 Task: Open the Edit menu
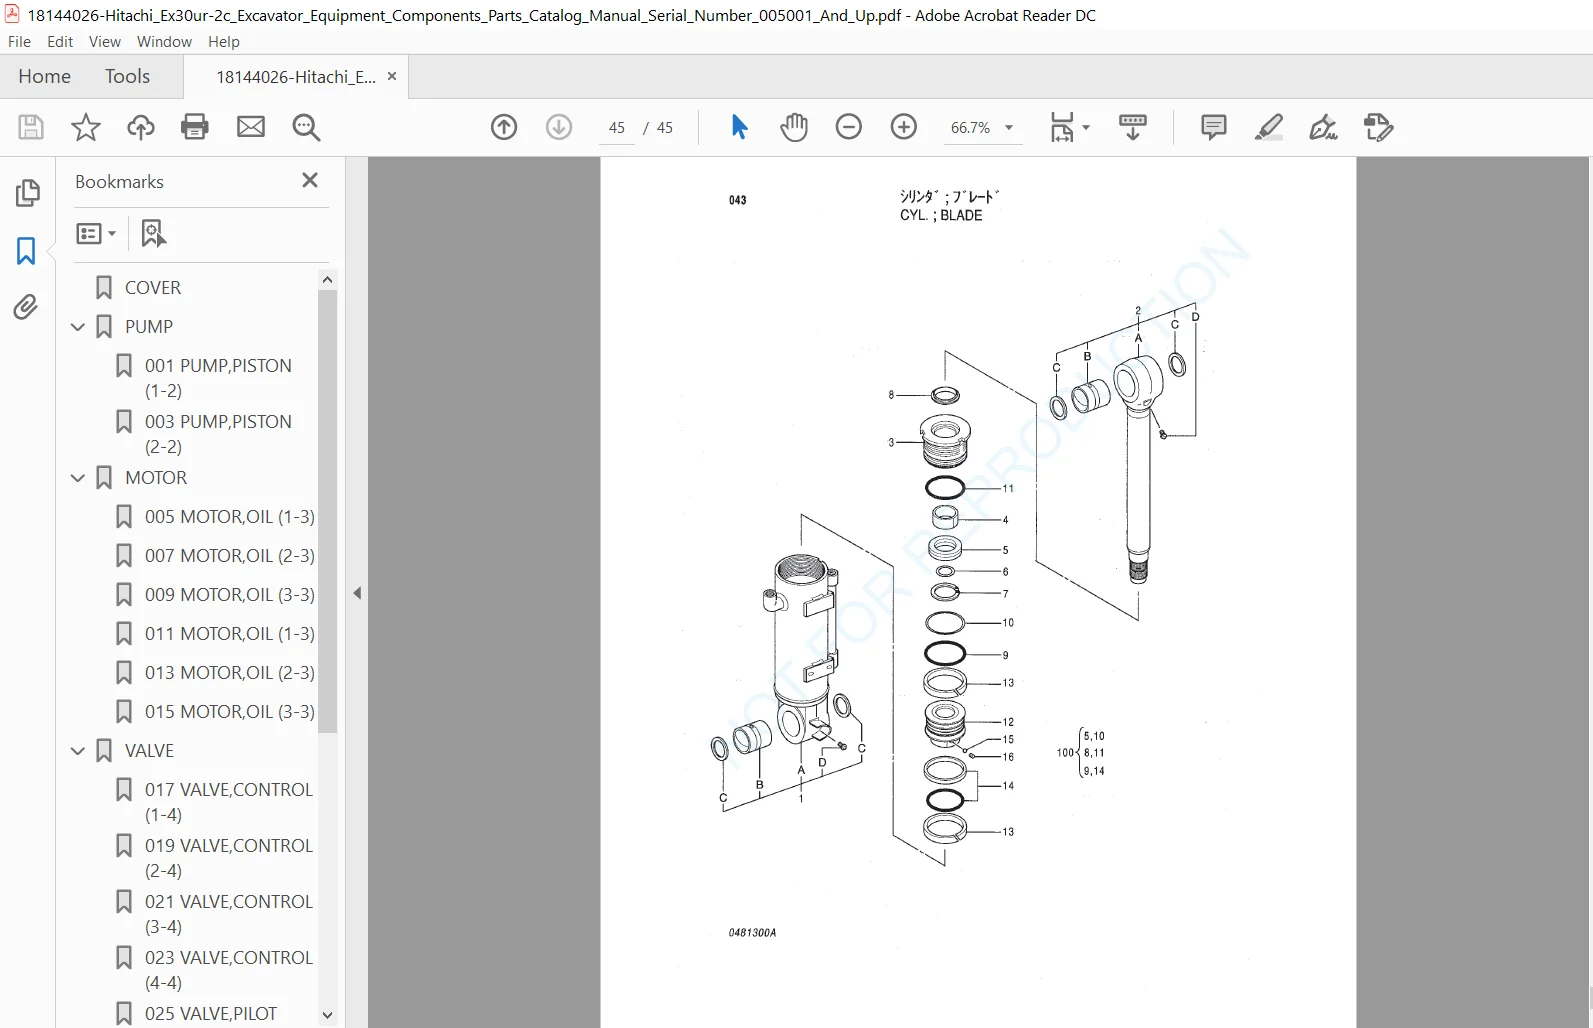point(60,41)
